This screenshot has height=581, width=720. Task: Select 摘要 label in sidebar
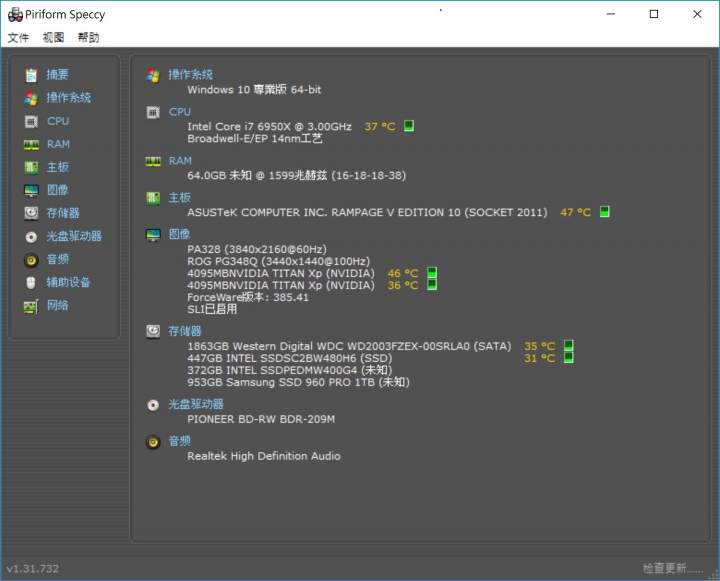pos(57,75)
